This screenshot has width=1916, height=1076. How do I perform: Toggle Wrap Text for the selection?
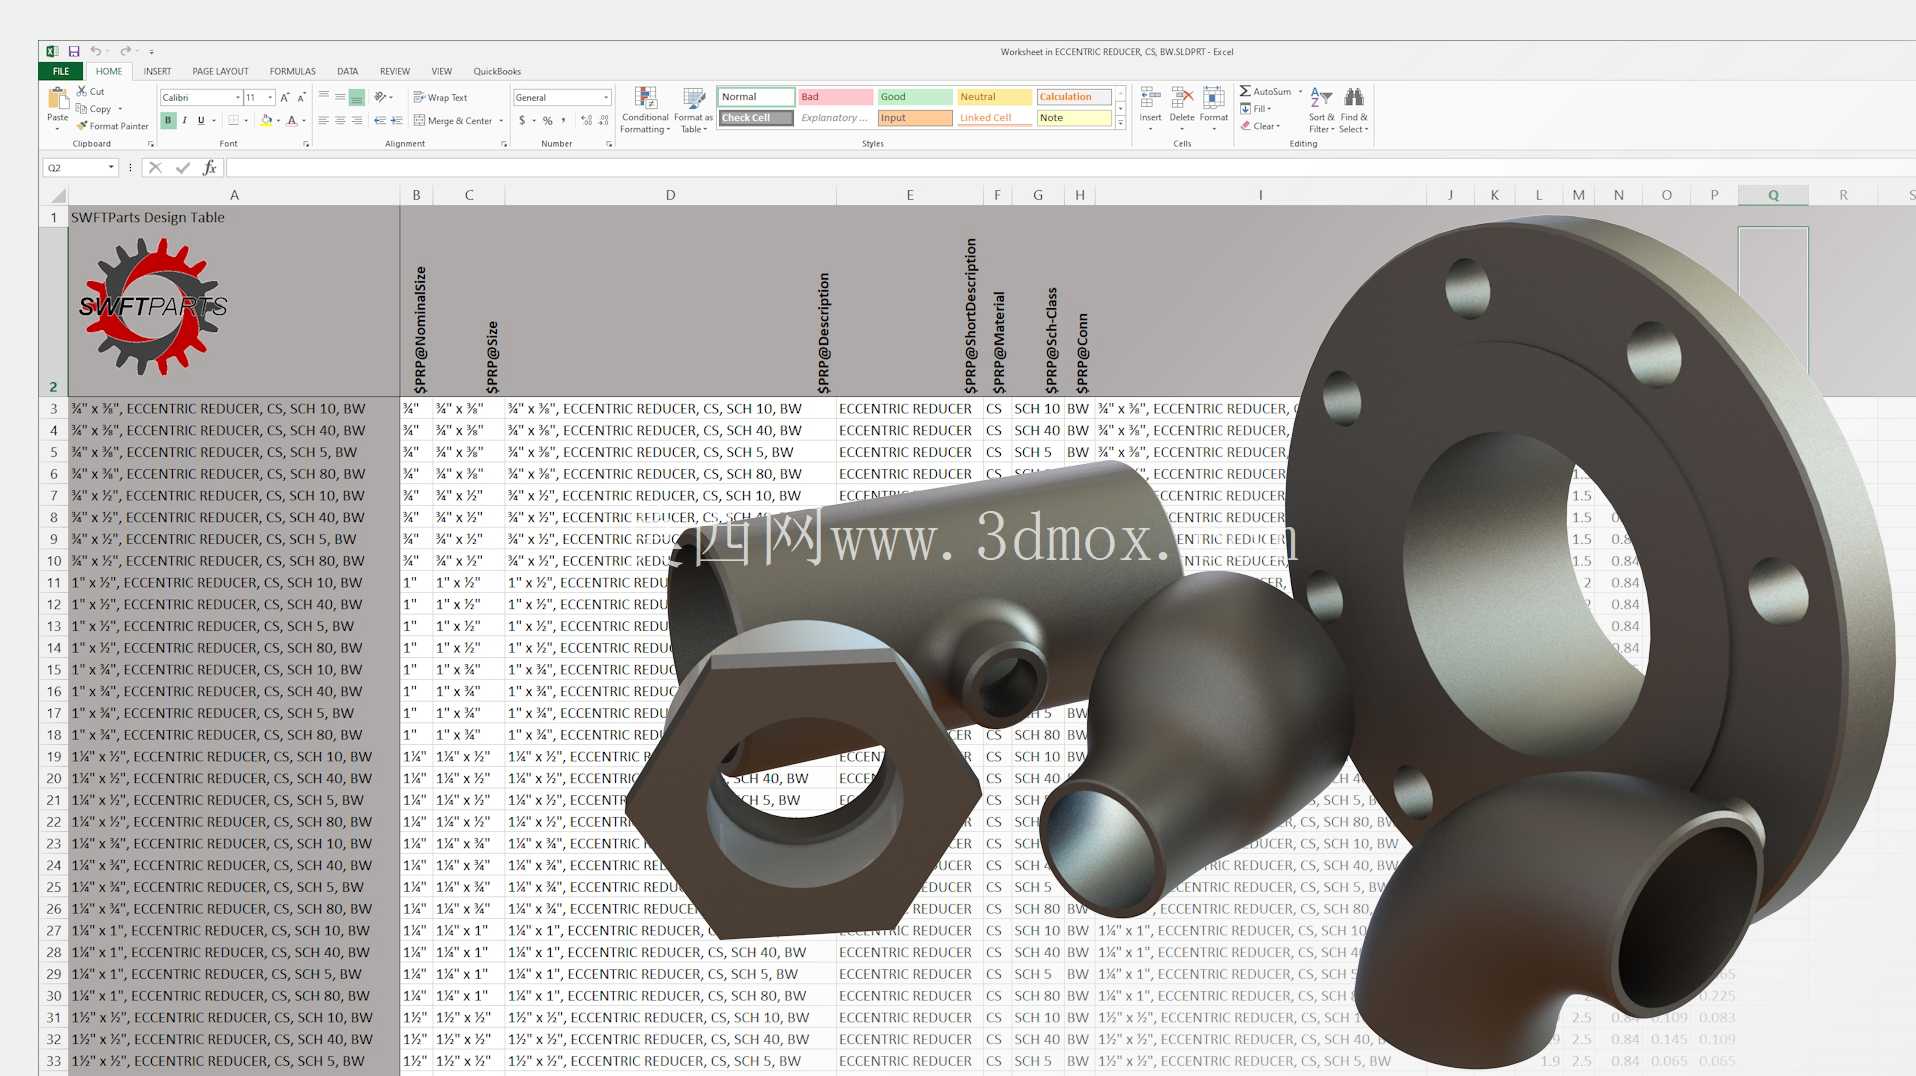pyautogui.click(x=440, y=97)
